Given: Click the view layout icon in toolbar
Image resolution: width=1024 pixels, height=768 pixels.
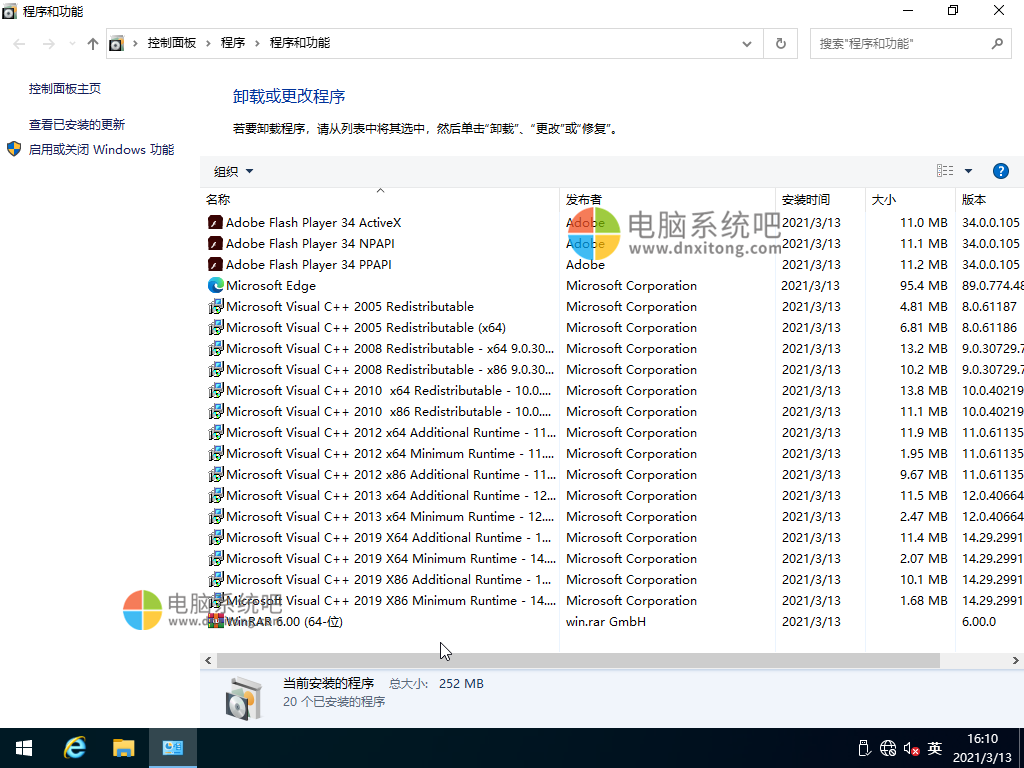Looking at the screenshot, I should tap(945, 171).
